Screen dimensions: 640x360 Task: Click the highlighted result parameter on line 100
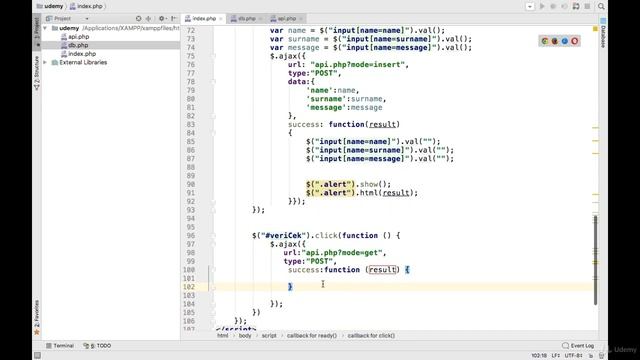click(x=382, y=270)
